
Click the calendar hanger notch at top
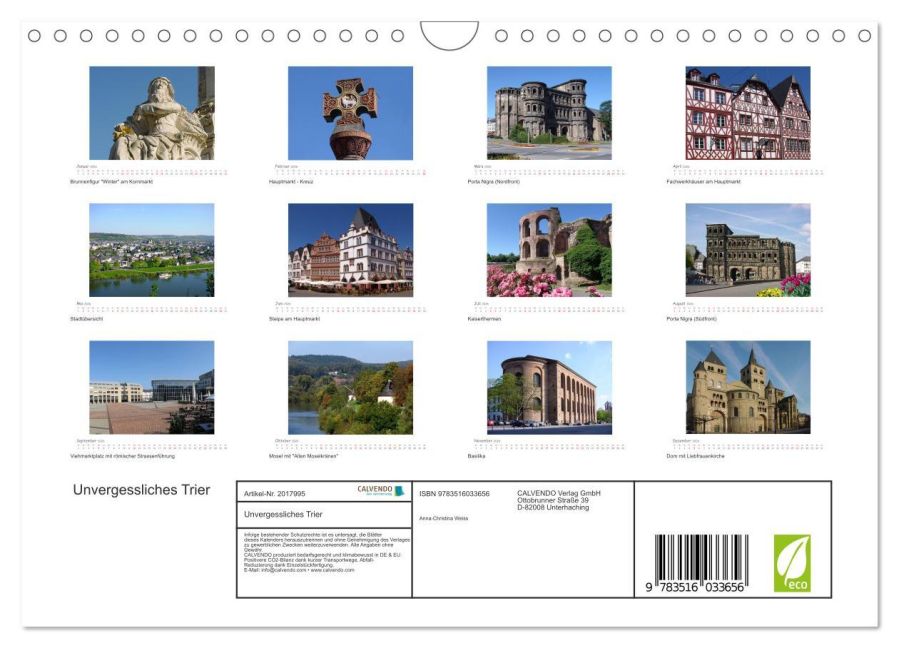(449, 35)
